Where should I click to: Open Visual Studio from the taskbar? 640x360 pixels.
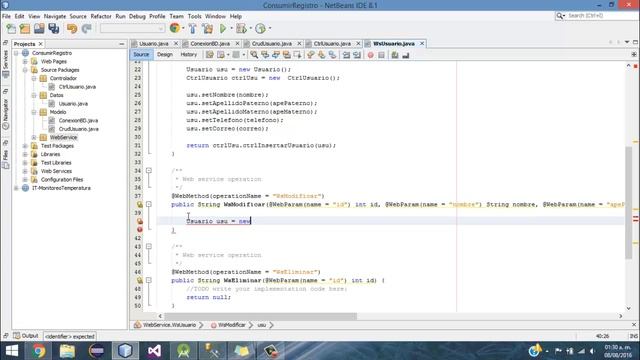point(154,351)
